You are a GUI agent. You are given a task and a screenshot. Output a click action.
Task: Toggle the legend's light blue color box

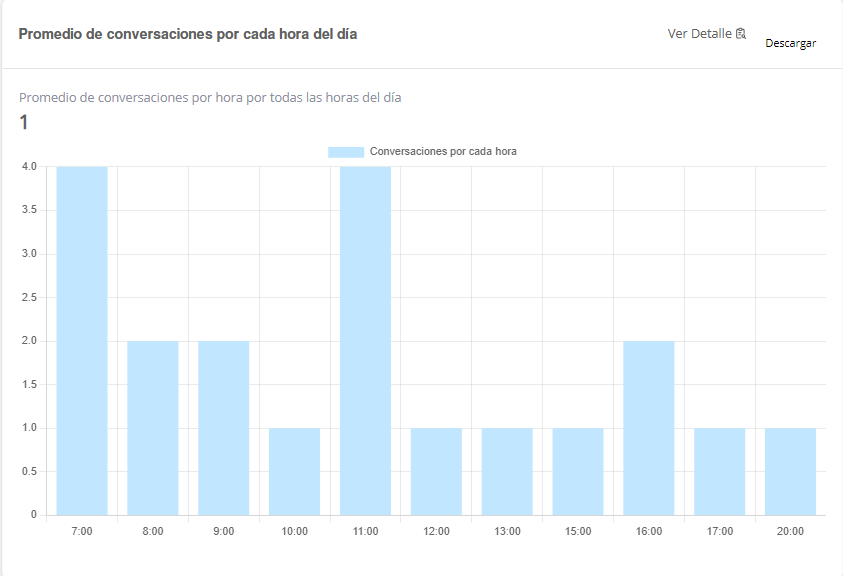point(346,152)
